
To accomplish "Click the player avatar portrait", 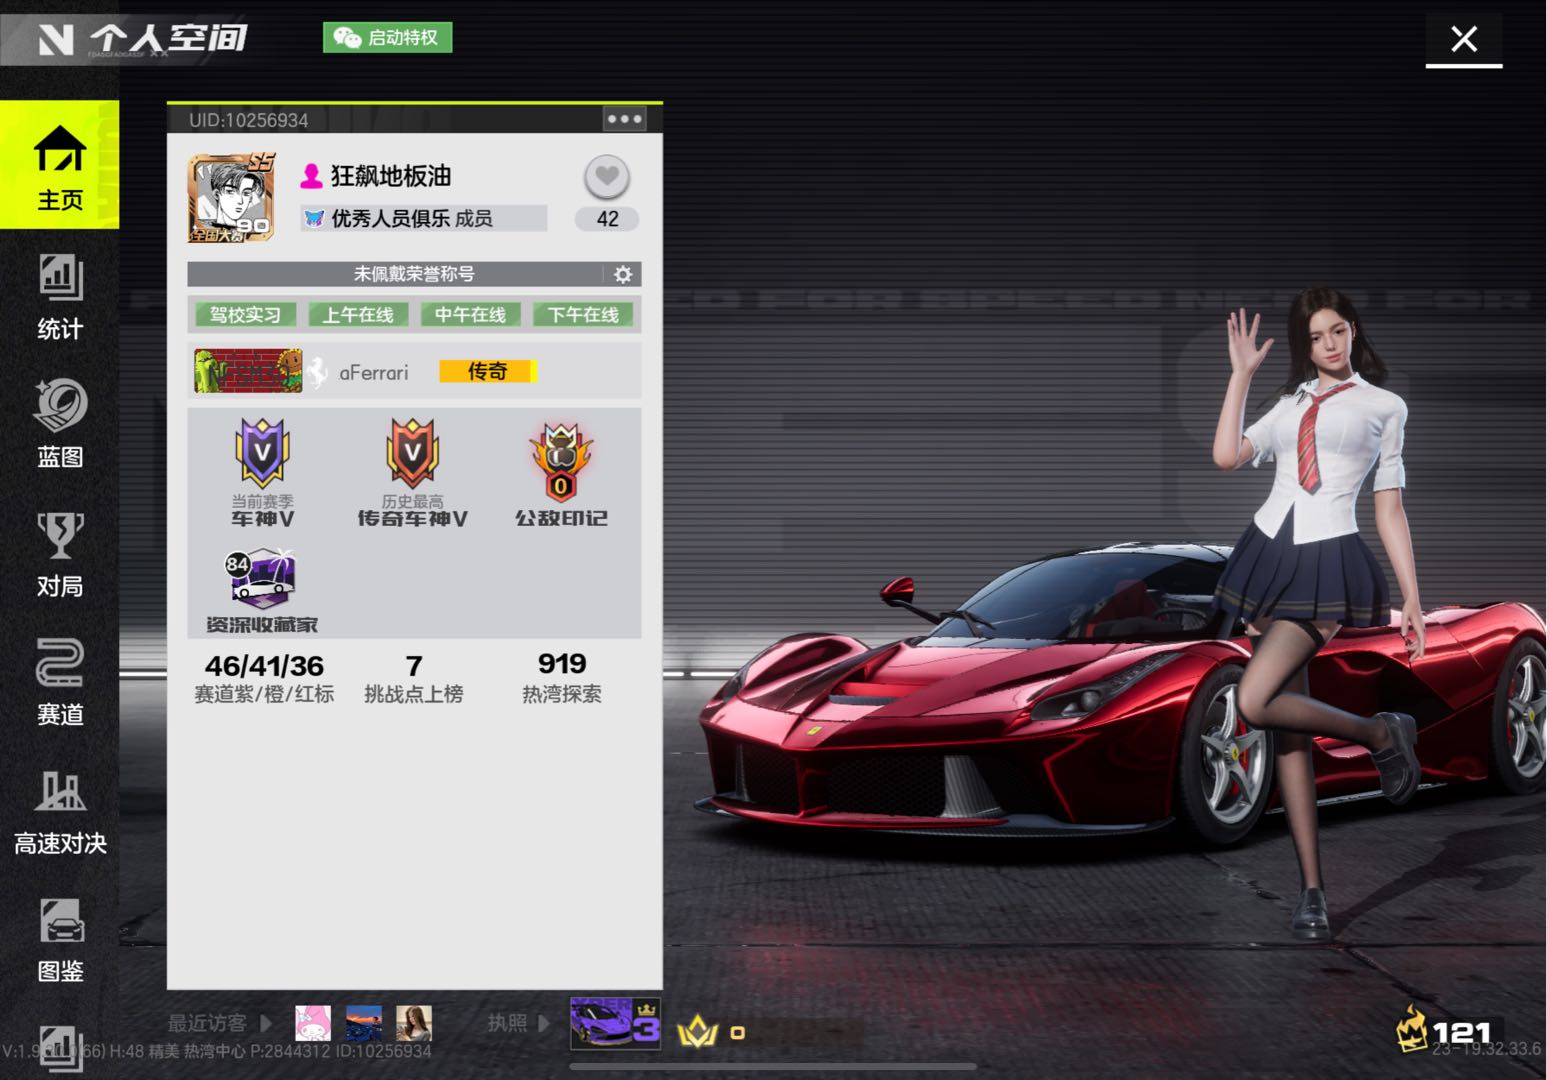I will click(231, 199).
